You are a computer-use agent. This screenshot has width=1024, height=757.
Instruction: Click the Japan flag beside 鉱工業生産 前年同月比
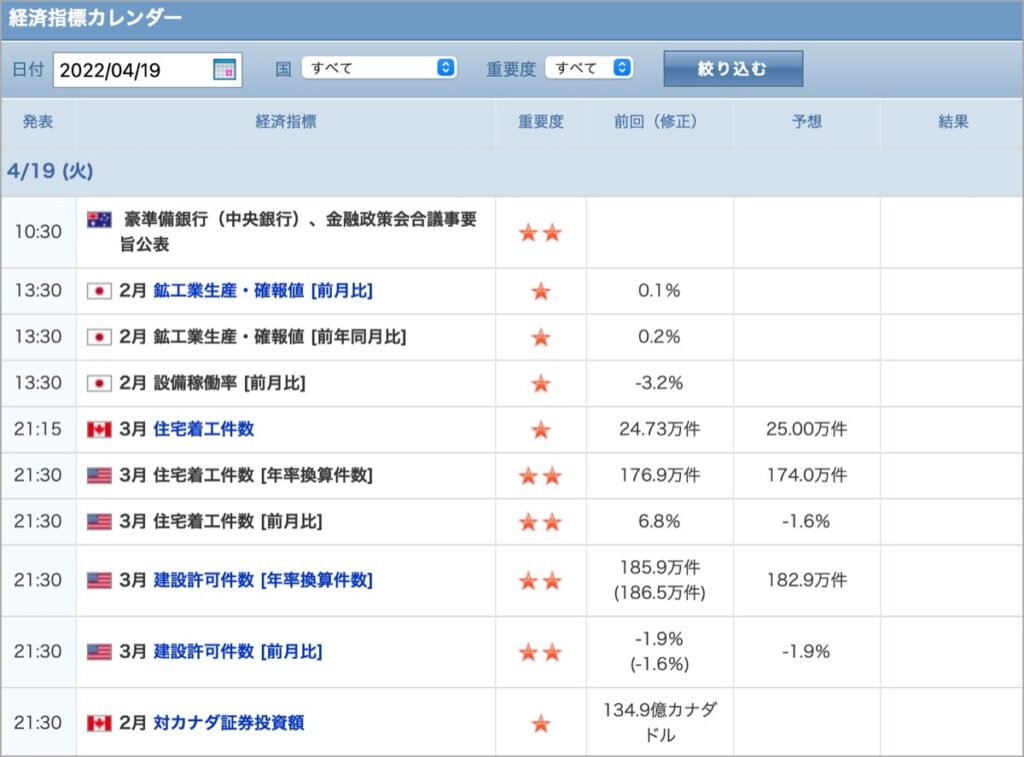click(x=99, y=337)
